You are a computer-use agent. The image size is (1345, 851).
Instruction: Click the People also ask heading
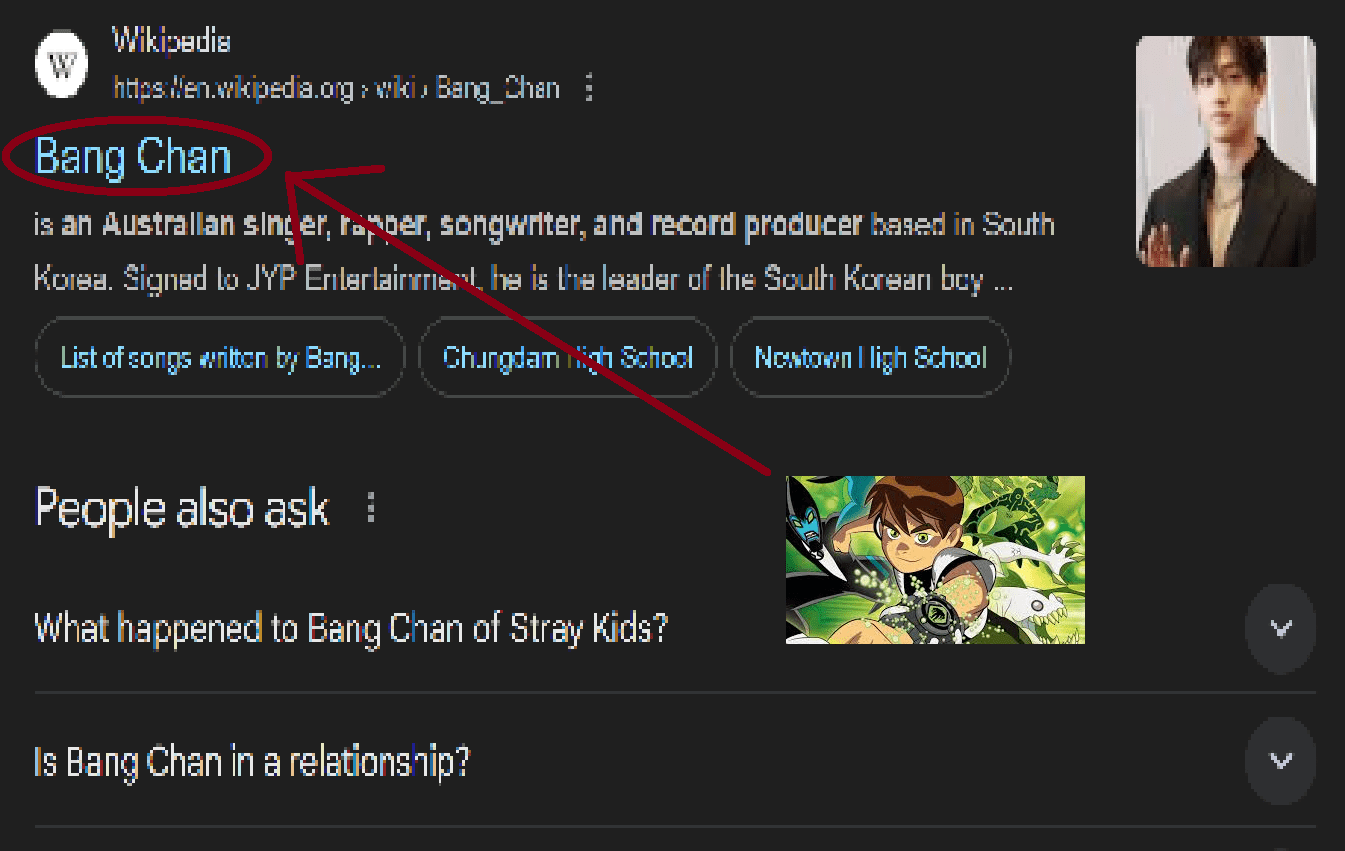tap(182, 508)
